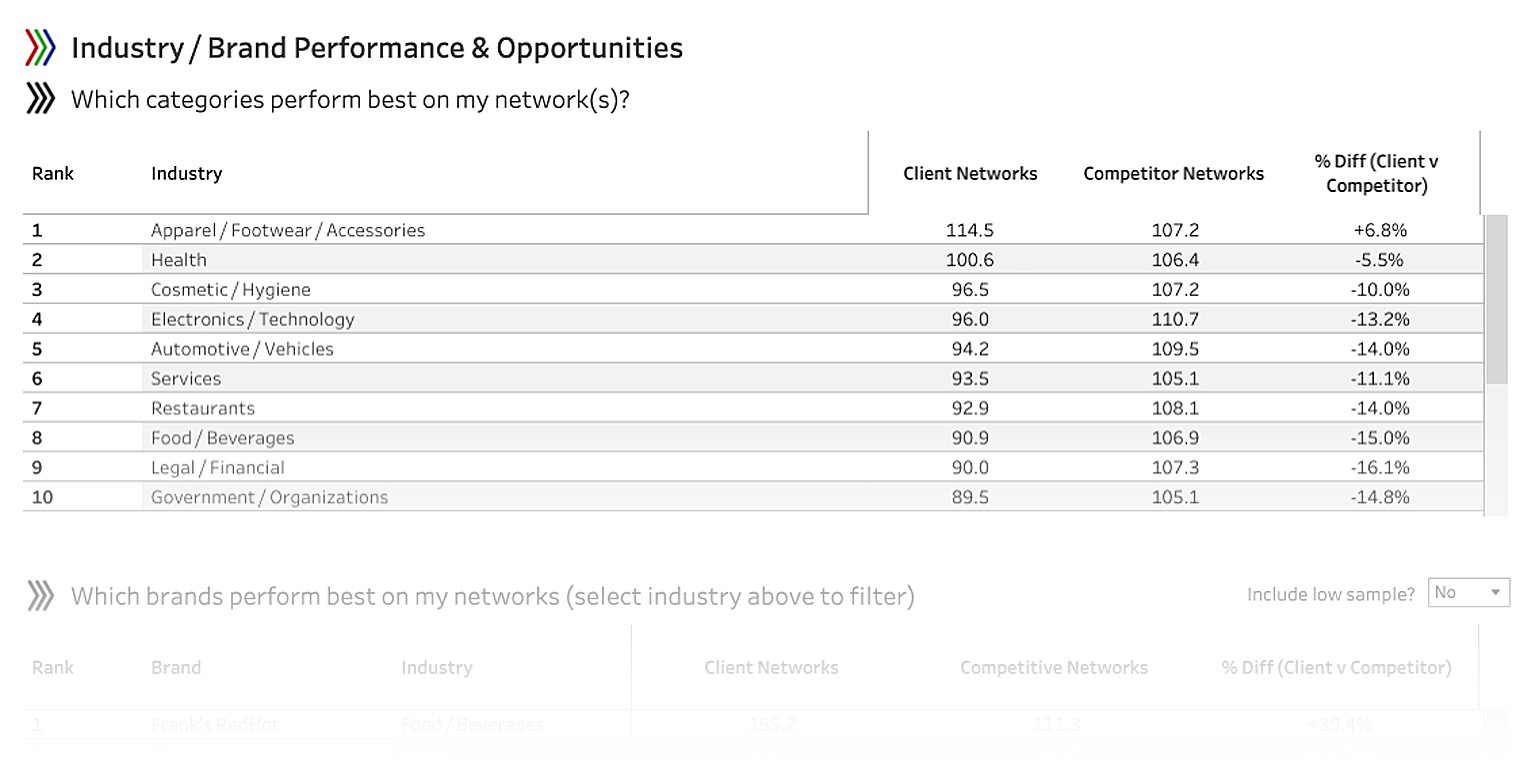Screen dimensions: 1529x773
Task: Sort by the Competitor Networks column header
Action: (x=1172, y=172)
